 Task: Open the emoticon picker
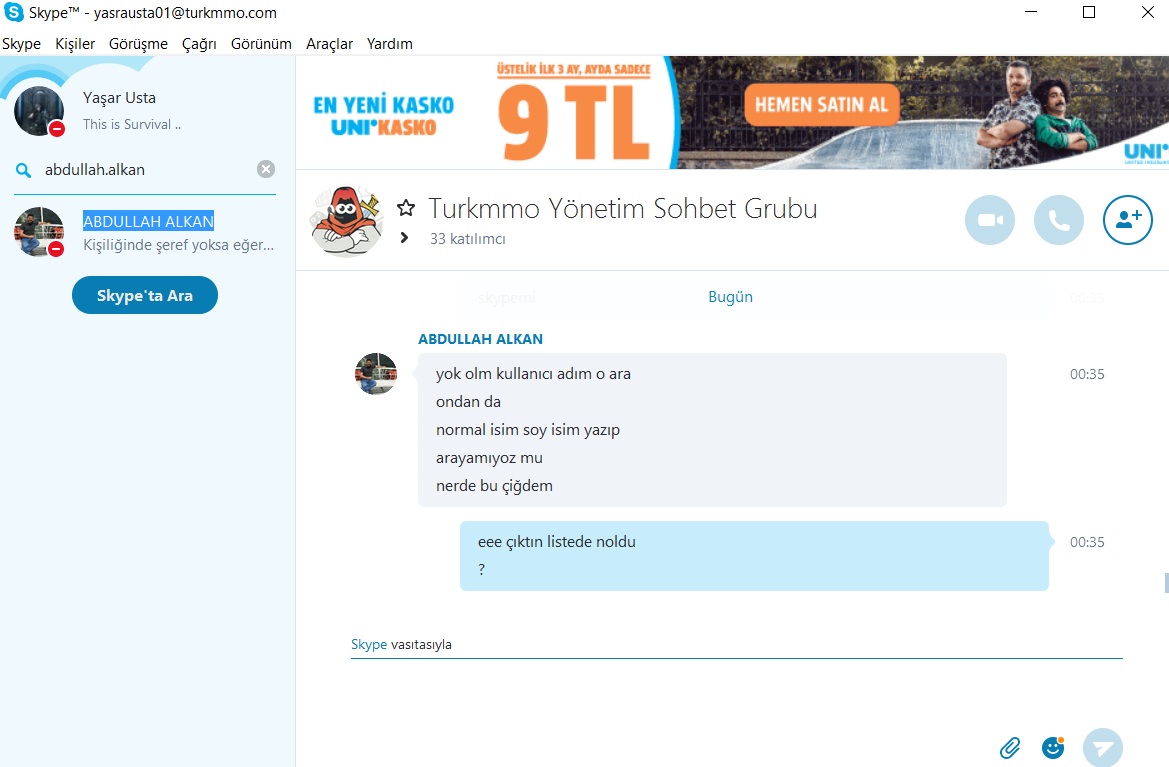[x=1053, y=747]
